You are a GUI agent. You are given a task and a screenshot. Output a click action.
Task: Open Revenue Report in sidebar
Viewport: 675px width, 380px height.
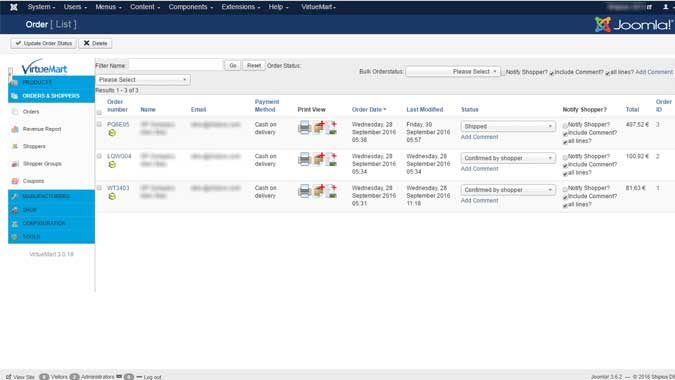[x=42, y=129]
